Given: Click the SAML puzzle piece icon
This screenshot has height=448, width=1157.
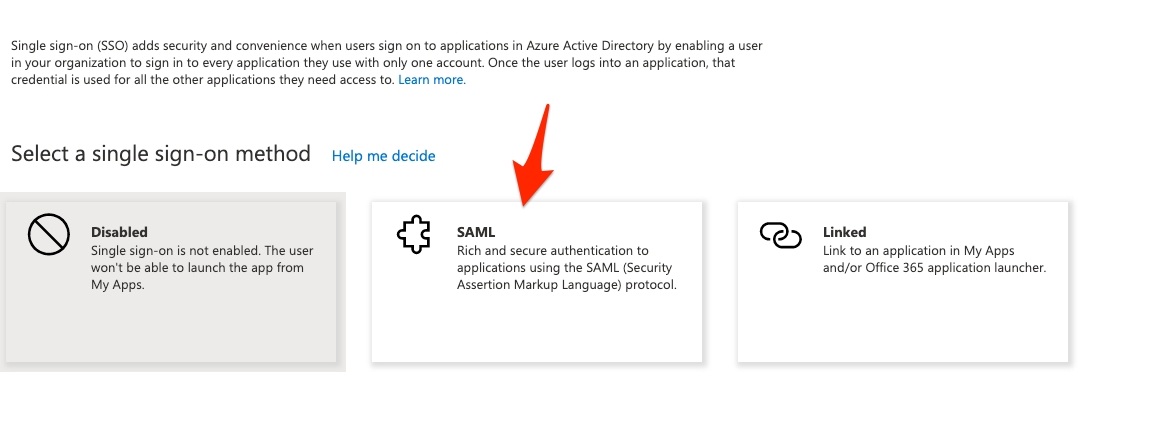Looking at the screenshot, I should (414, 236).
